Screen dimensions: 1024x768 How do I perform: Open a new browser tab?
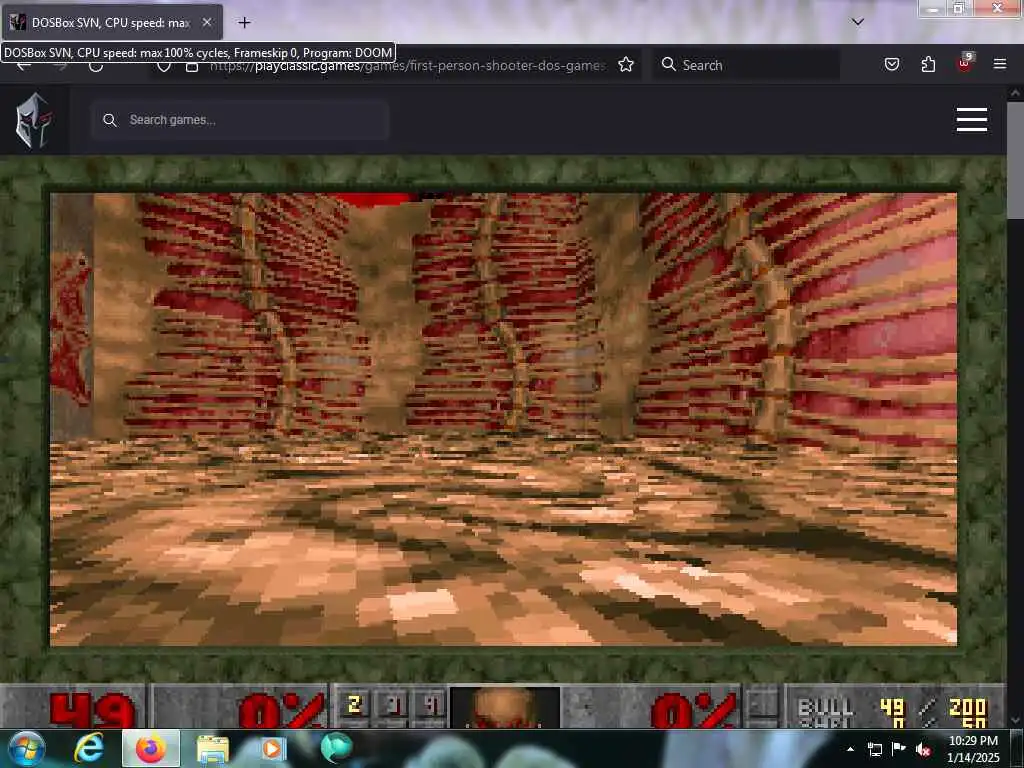point(244,22)
